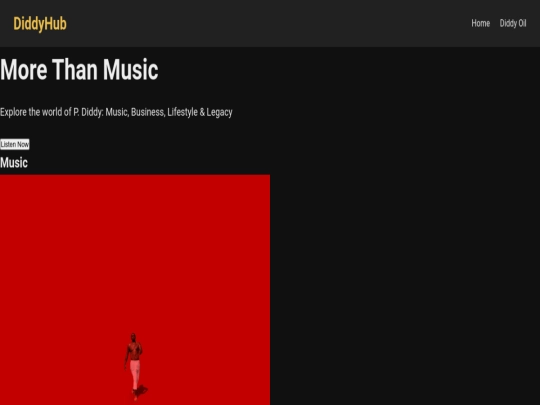Click the top red area above the walking figure
Image resolution: width=540 pixels, height=405 pixels.
pos(135,241)
